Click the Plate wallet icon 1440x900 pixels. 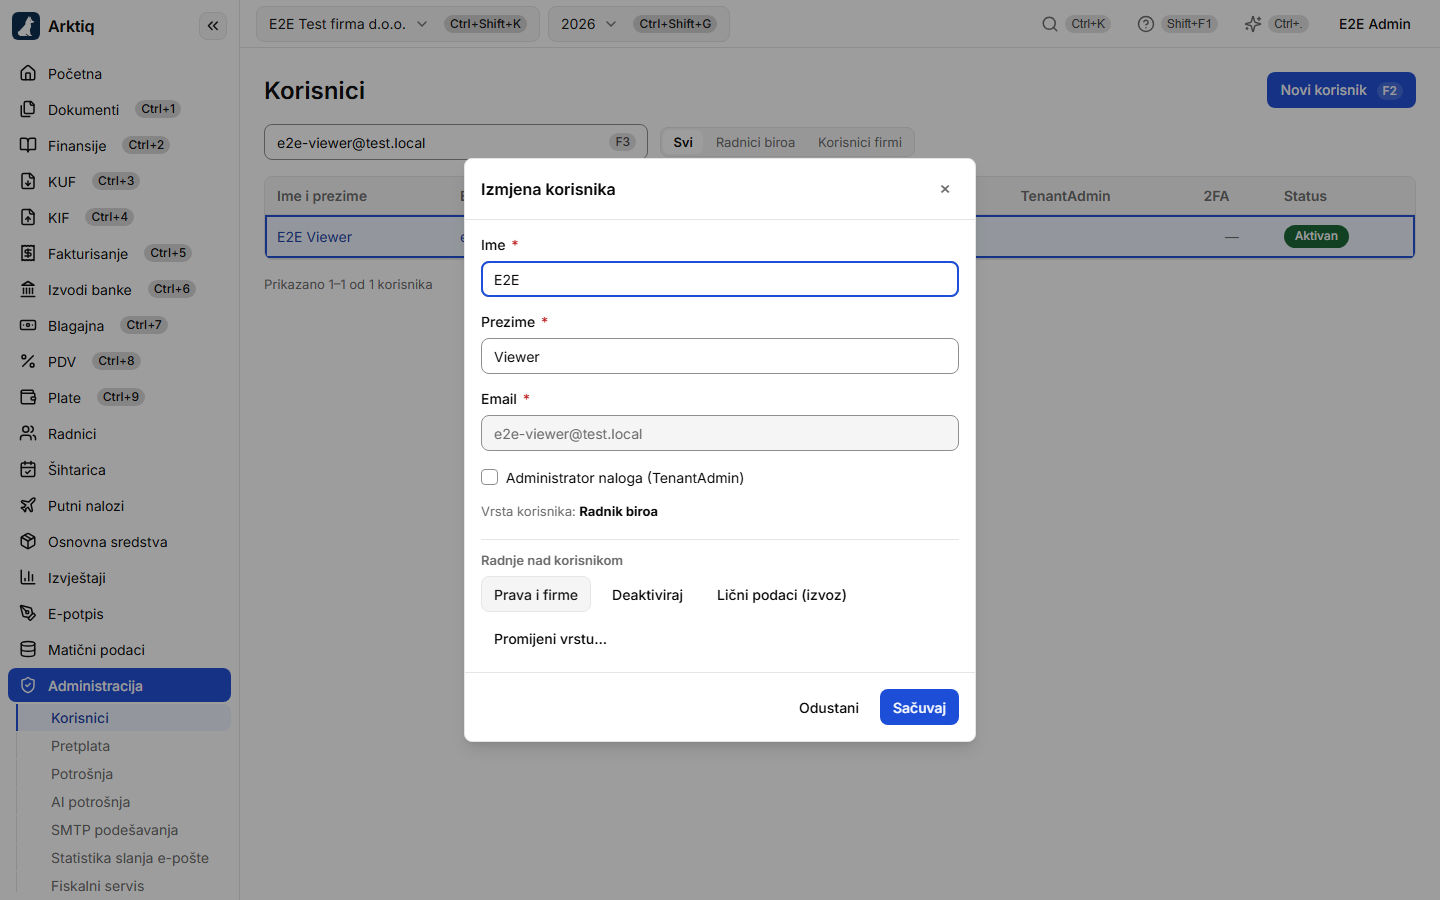pos(28,397)
